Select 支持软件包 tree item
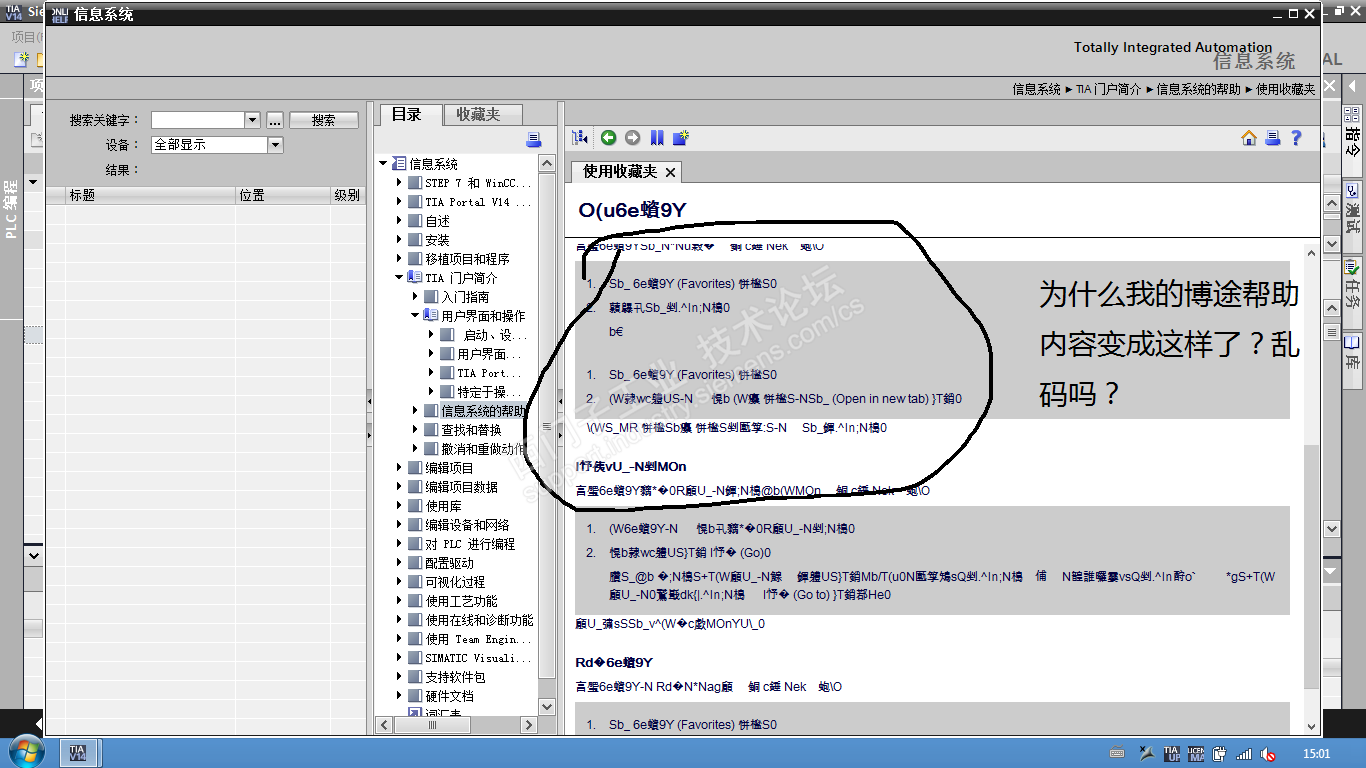Image resolution: width=1366 pixels, height=768 pixels. tap(455, 677)
